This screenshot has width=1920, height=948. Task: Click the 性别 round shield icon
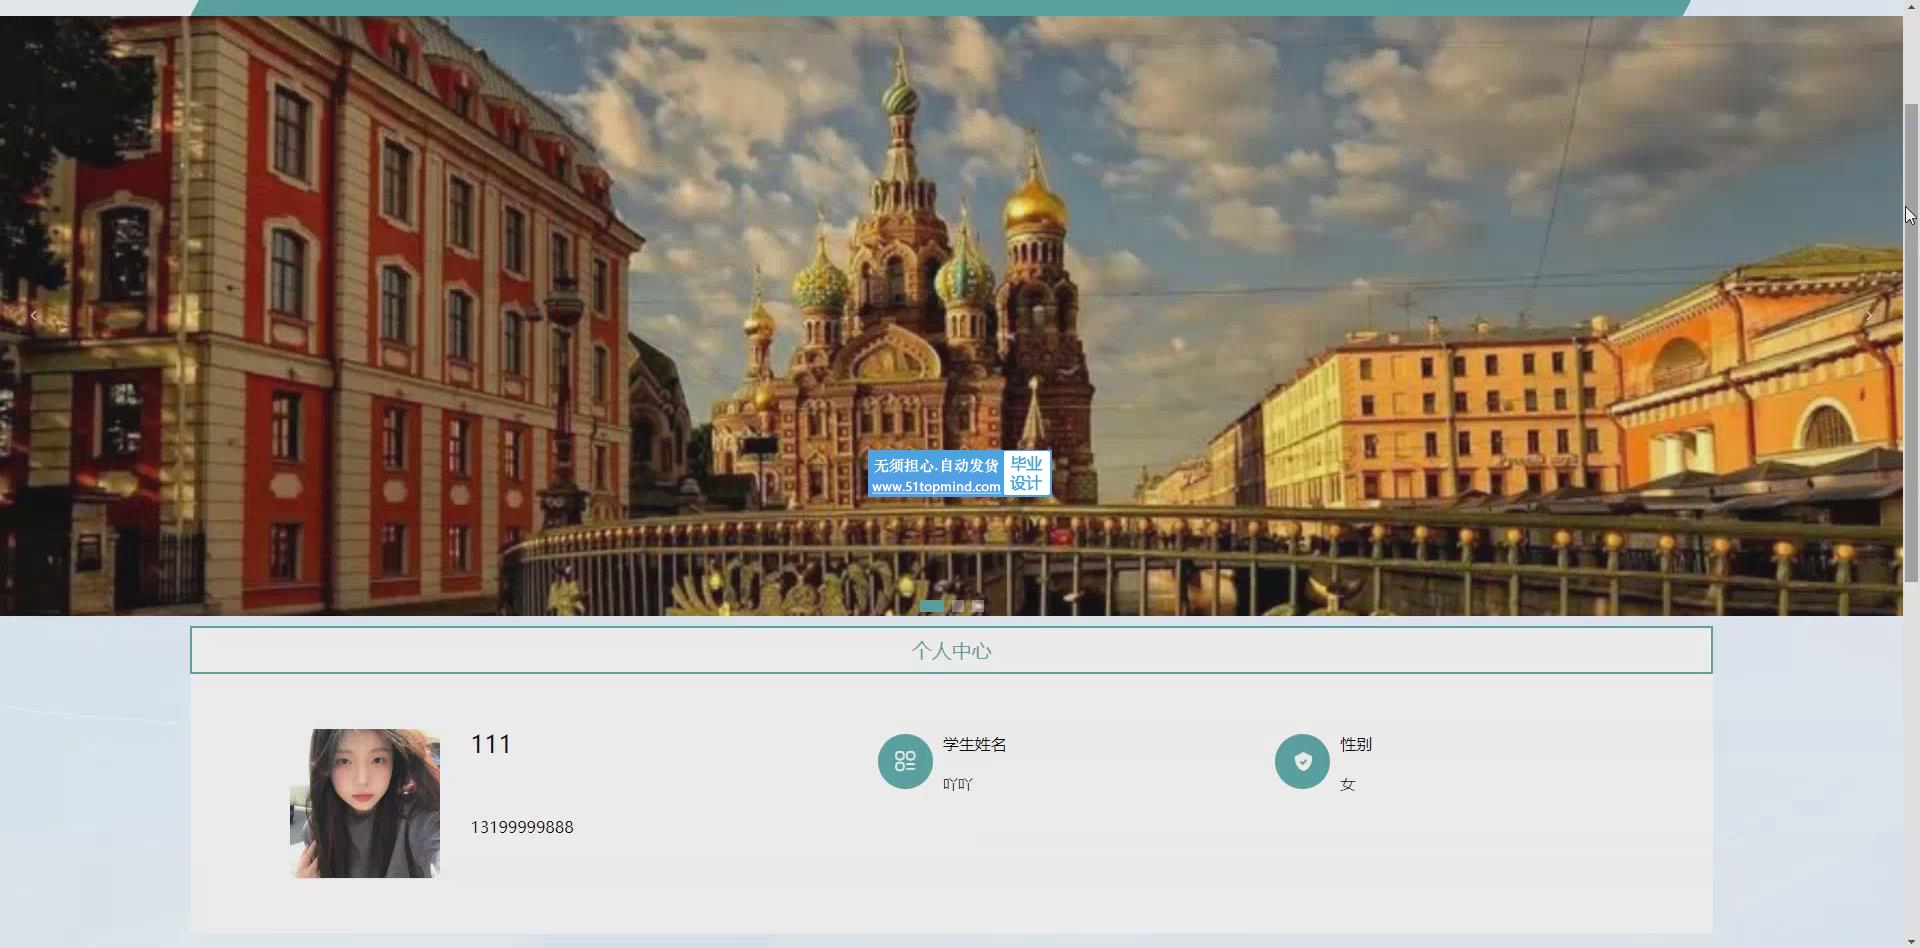[x=1302, y=762]
